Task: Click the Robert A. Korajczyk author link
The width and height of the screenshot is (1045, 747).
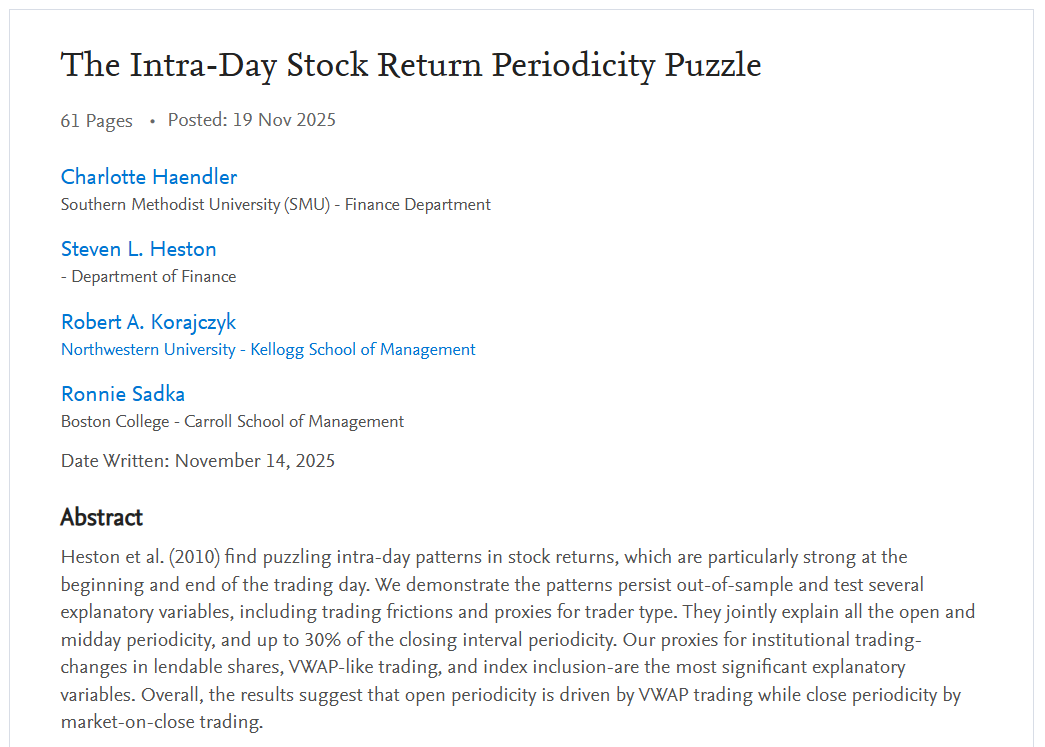Action: tap(148, 322)
